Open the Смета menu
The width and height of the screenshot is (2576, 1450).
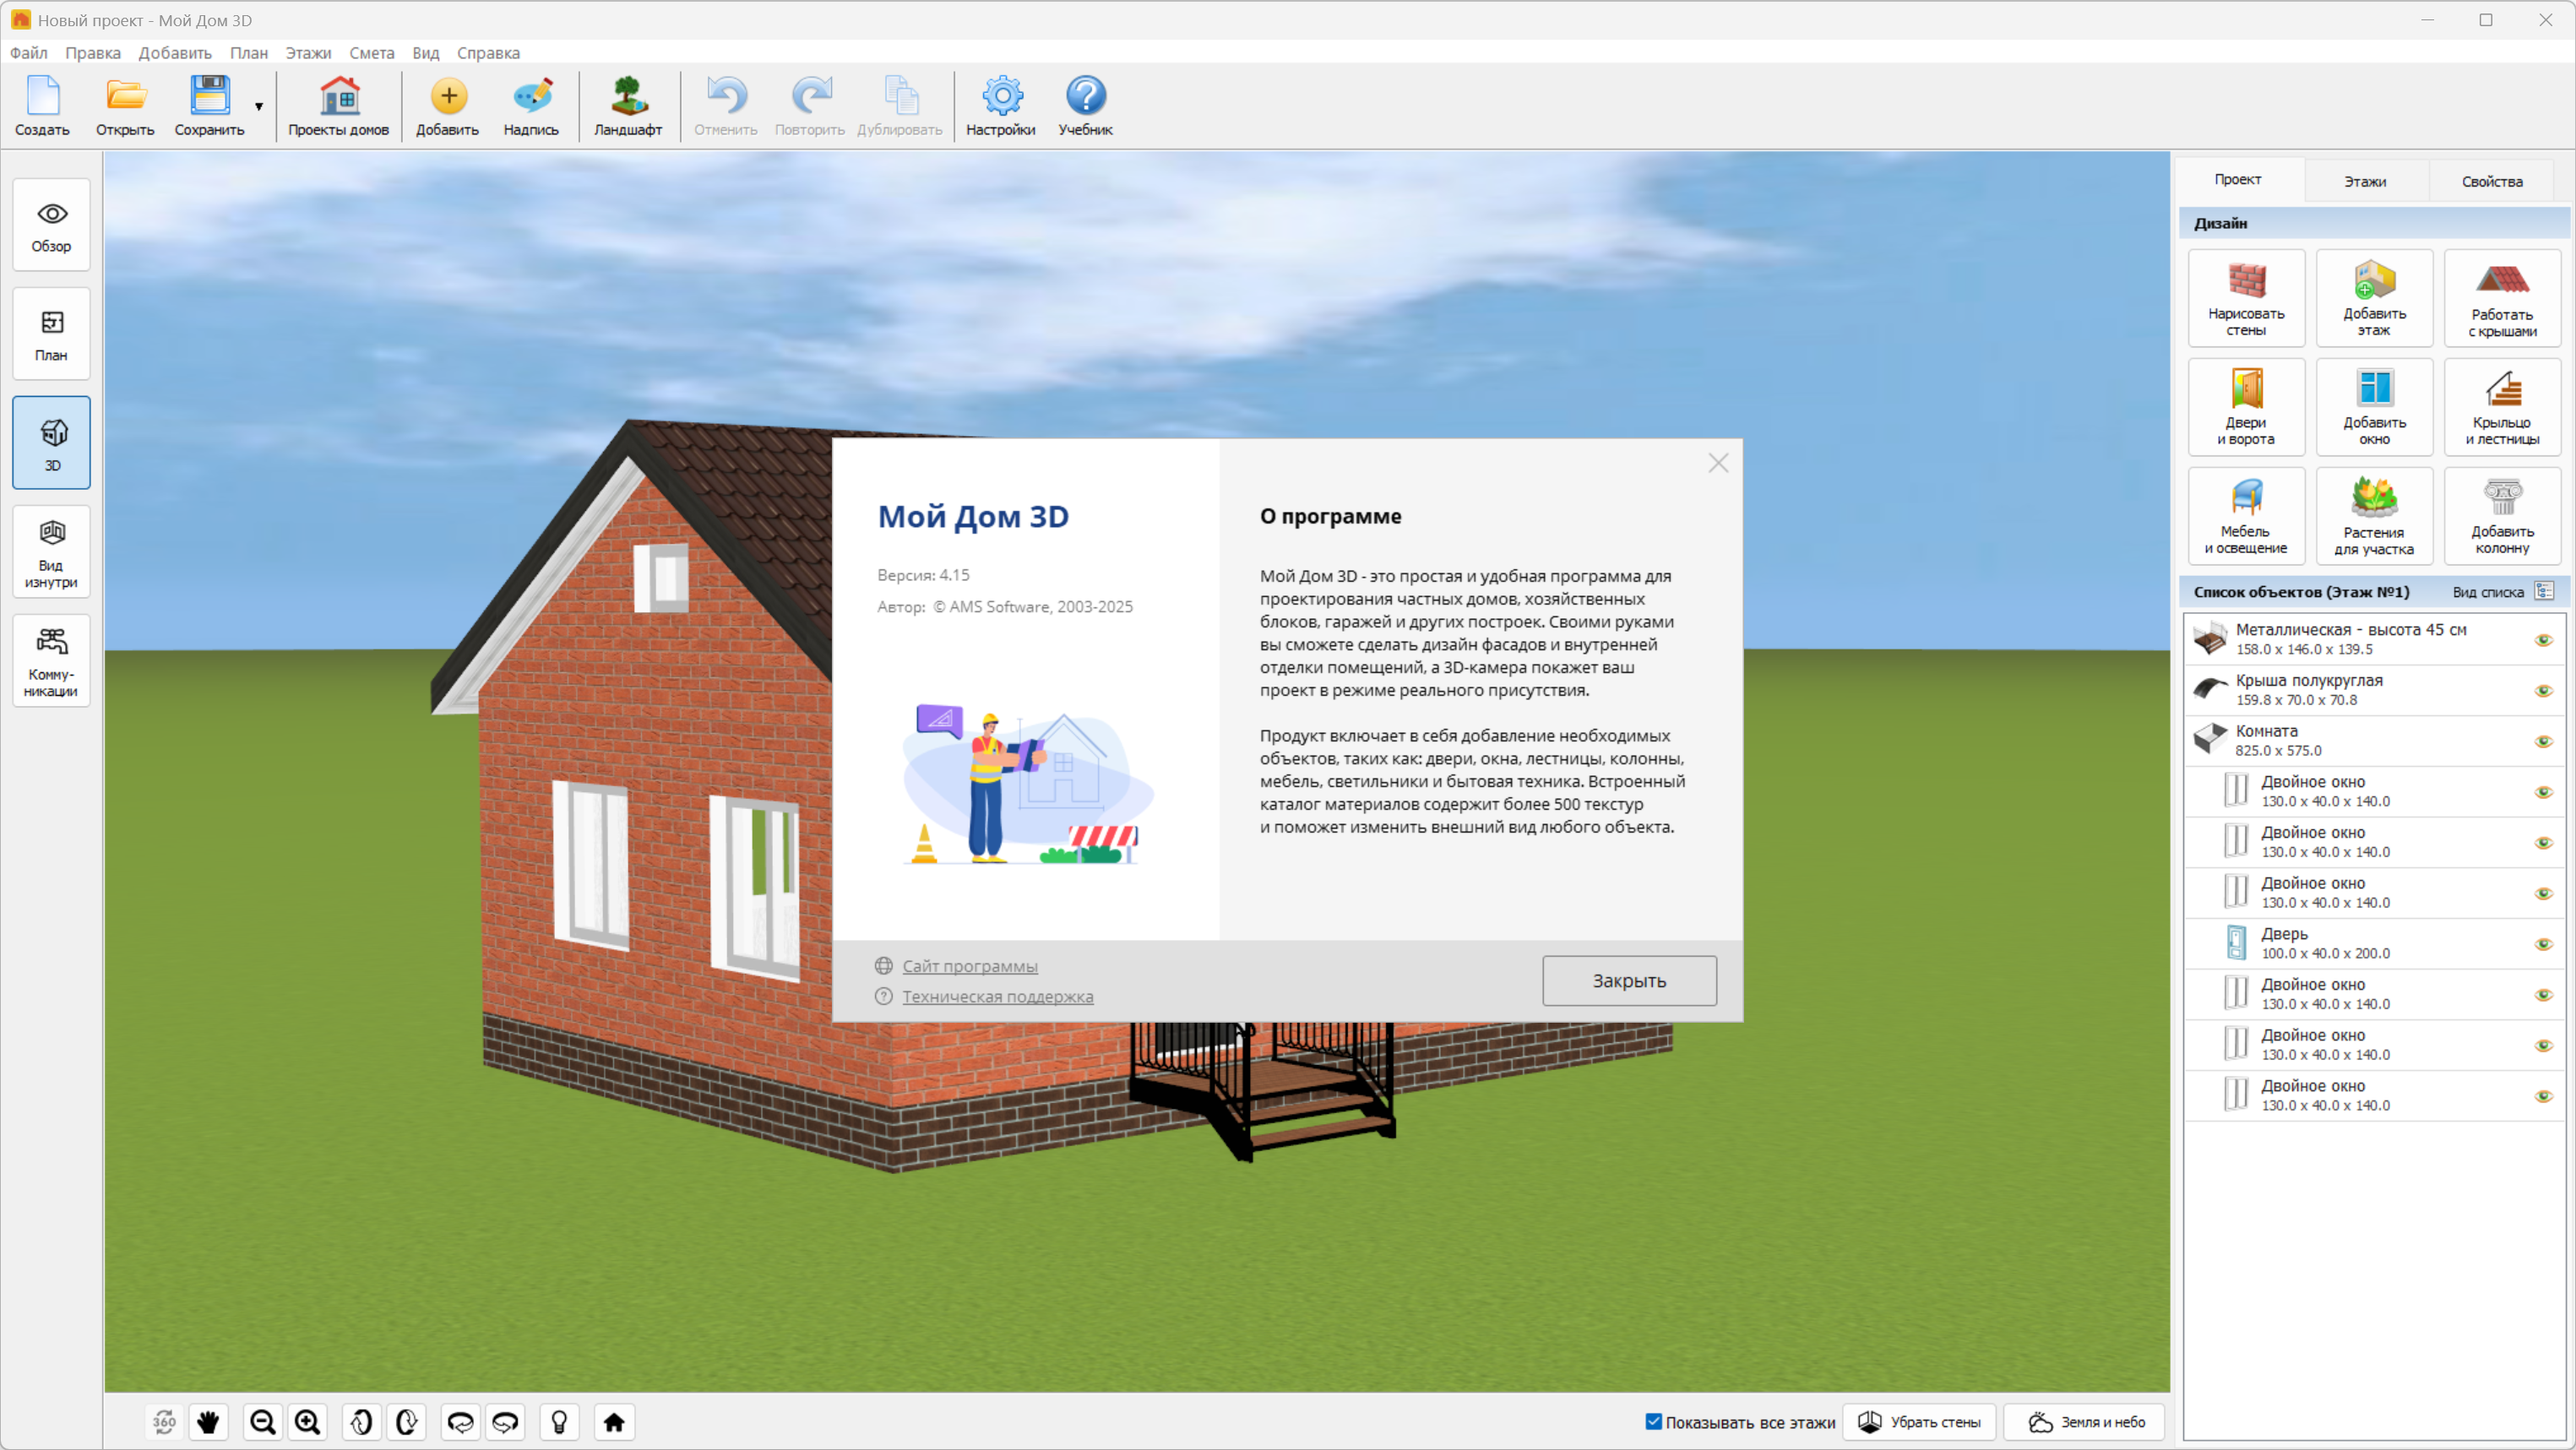pos(371,52)
